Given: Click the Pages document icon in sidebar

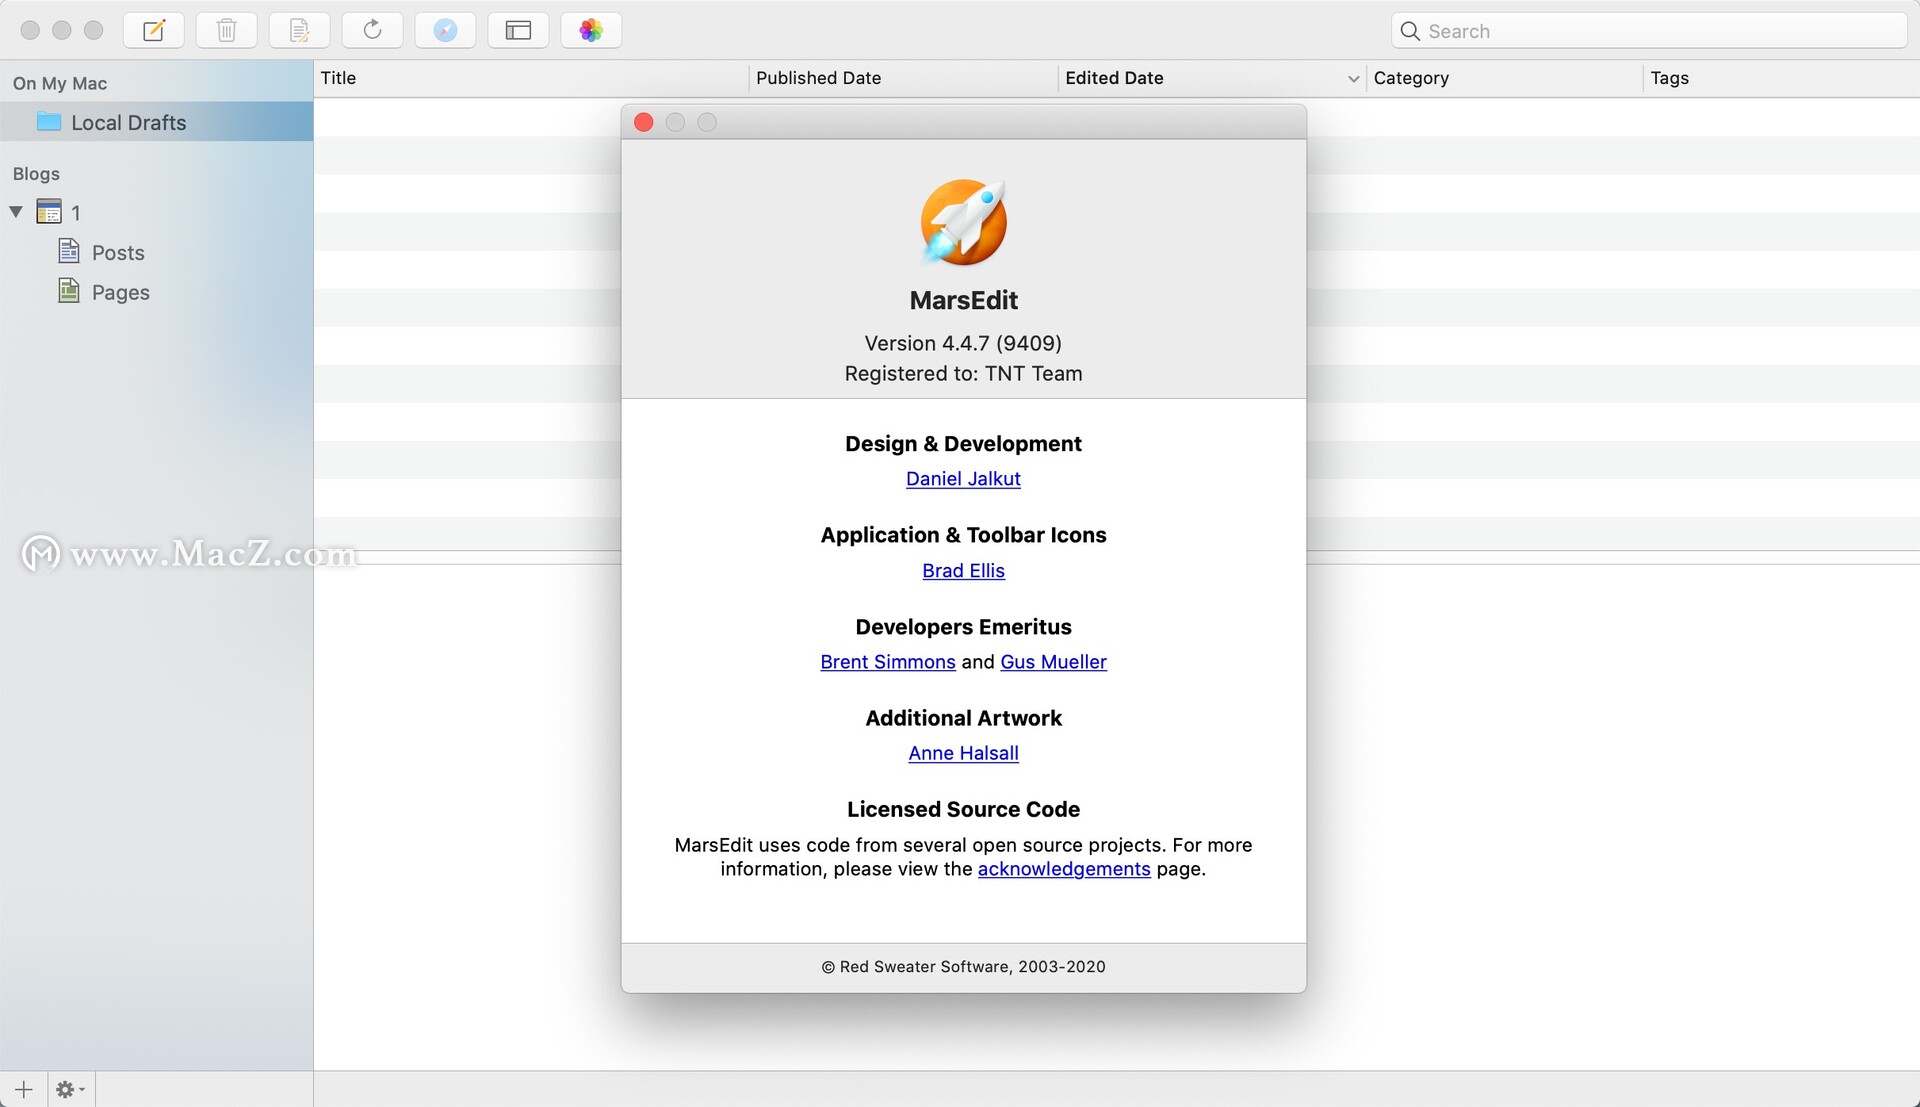Looking at the screenshot, I should tap(69, 291).
